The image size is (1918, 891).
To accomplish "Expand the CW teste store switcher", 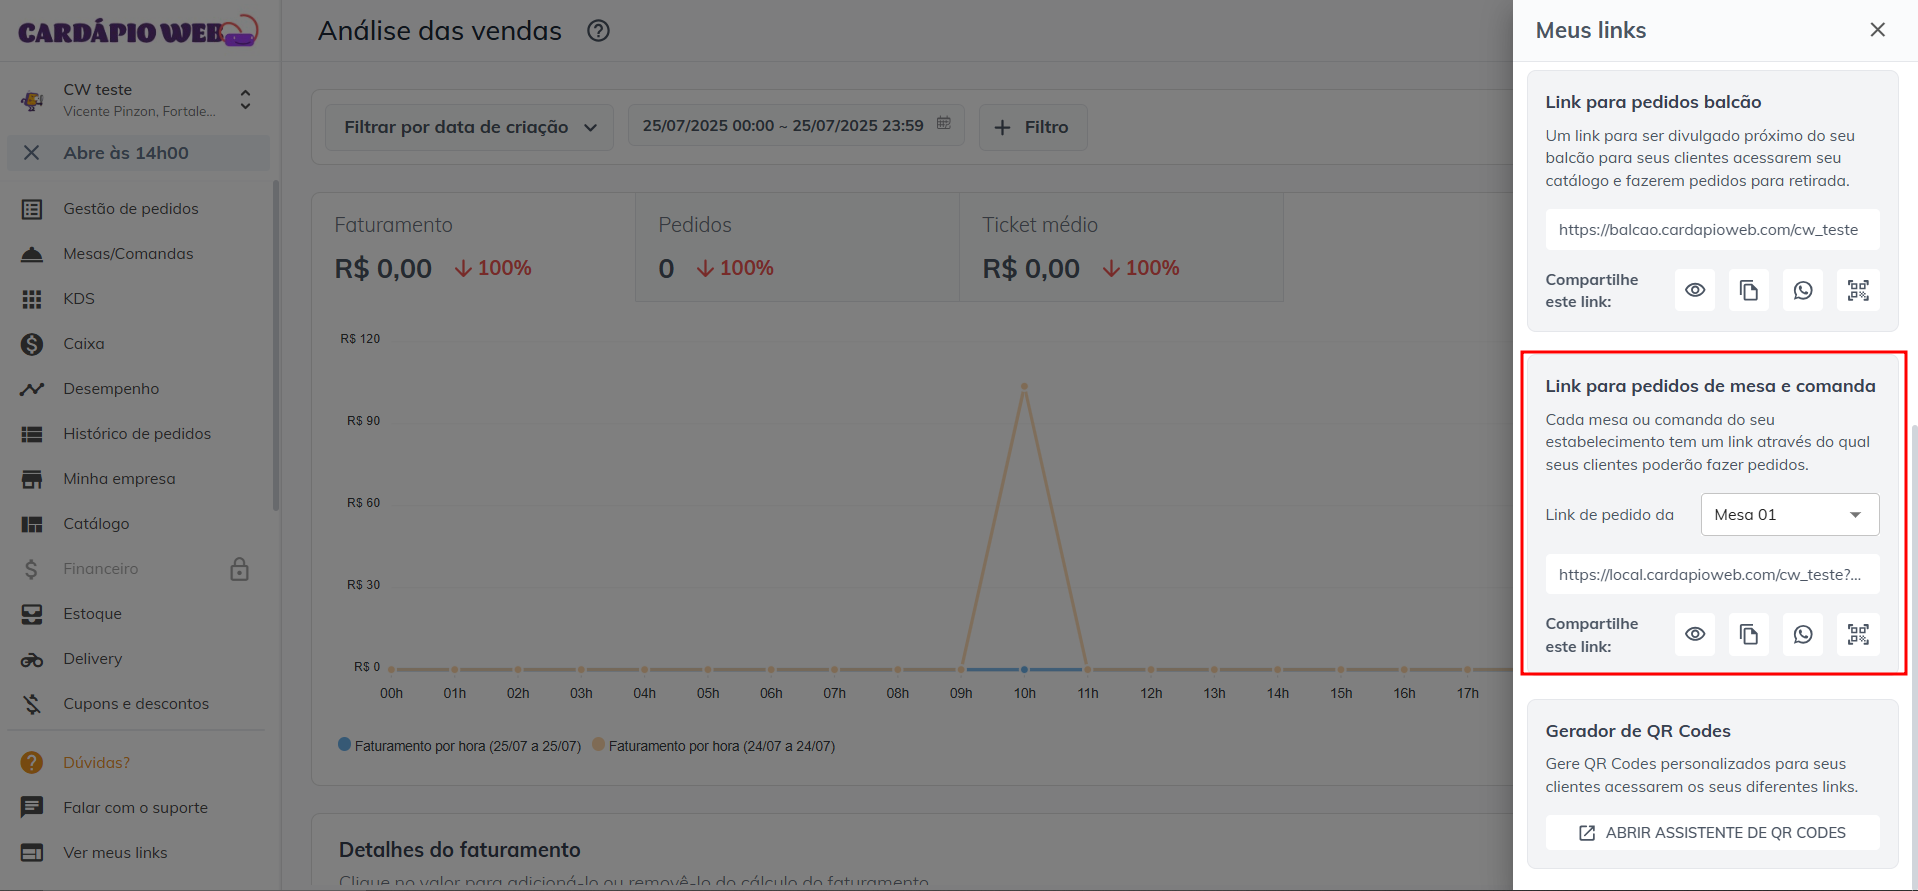I will [245, 99].
